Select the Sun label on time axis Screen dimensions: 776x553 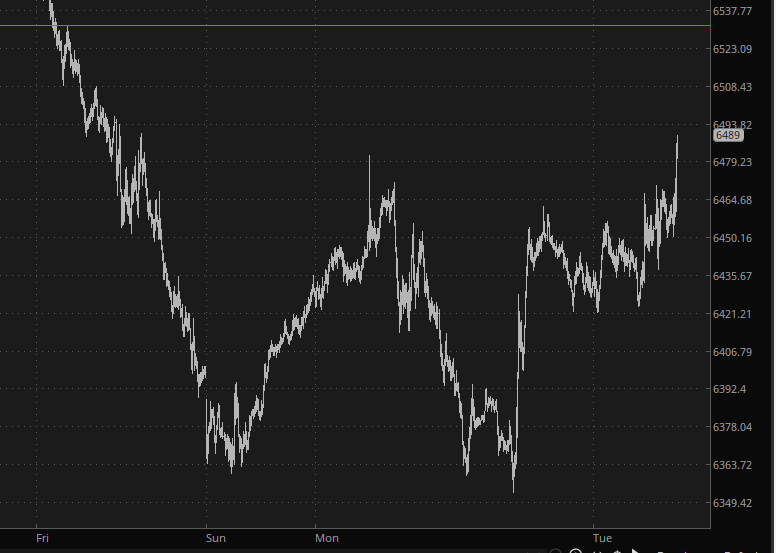pos(216,538)
